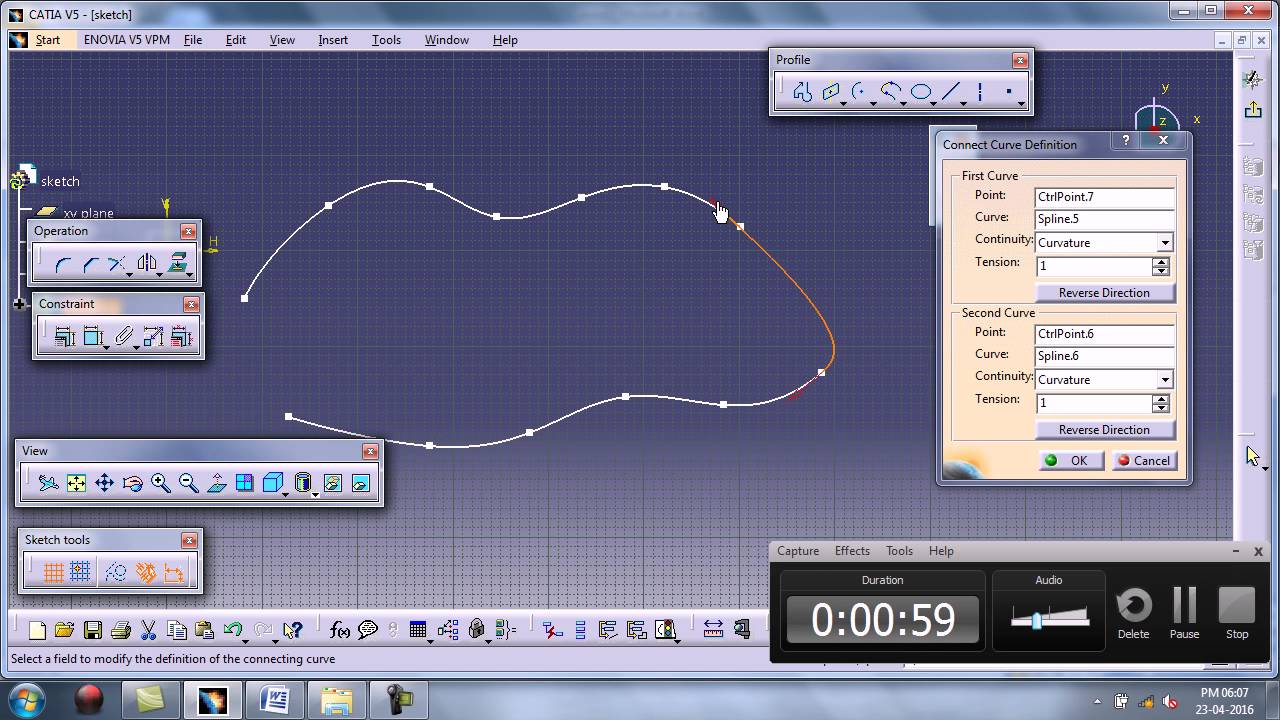Open the Tools menu in CATIA
Image resolution: width=1280 pixels, height=720 pixels.
pyautogui.click(x=386, y=40)
